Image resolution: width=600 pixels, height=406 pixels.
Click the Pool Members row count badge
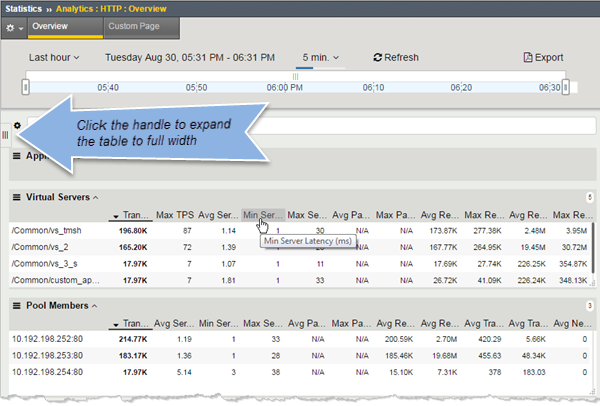pos(588,305)
